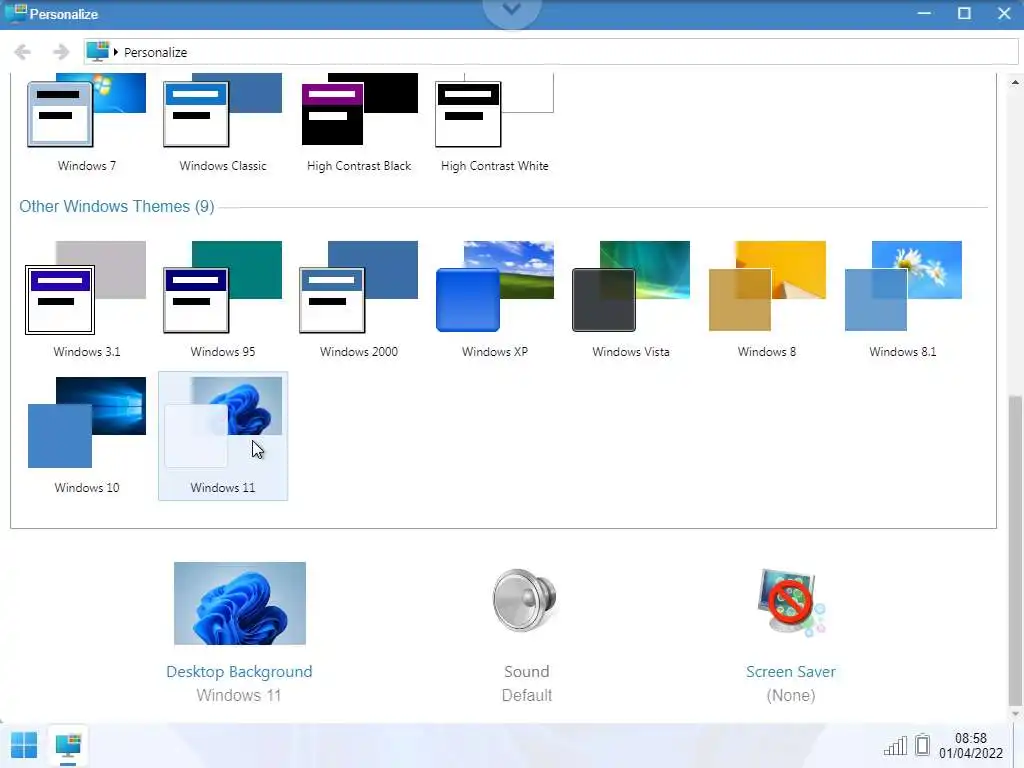Maximize the Personalize window
Viewport: 1024px width, 768px height.
[x=964, y=13]
